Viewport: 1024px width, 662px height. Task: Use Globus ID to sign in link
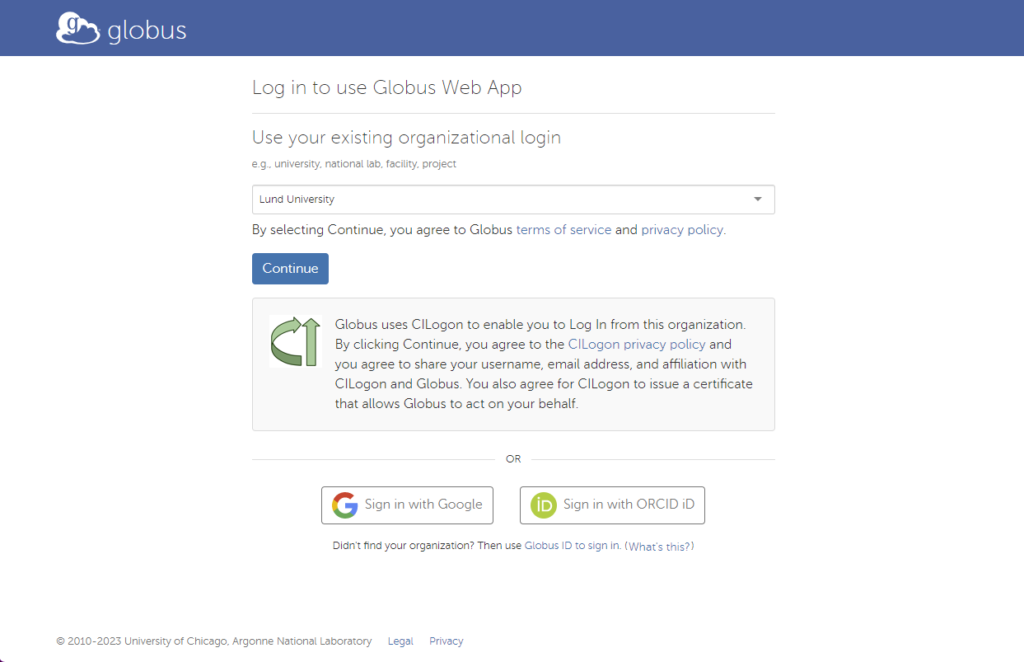pos(572,546)
